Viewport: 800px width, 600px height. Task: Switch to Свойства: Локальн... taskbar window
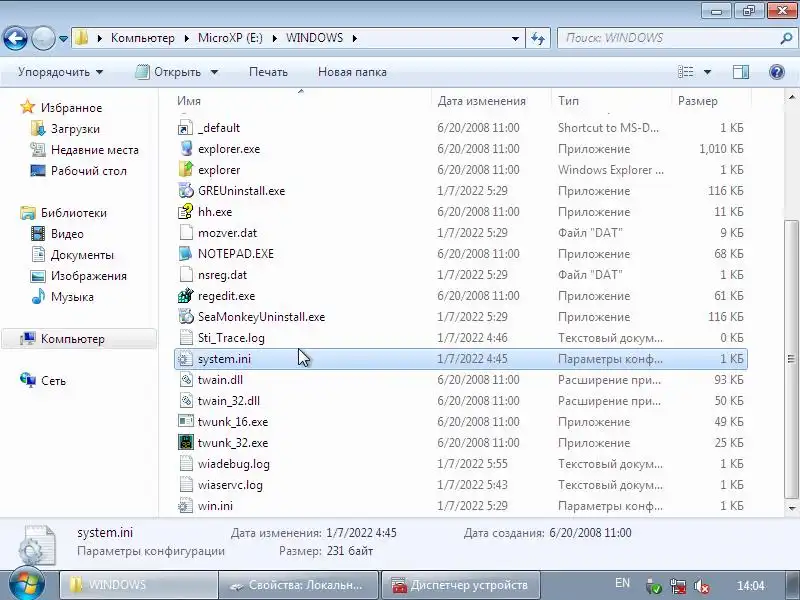point(298,585)
